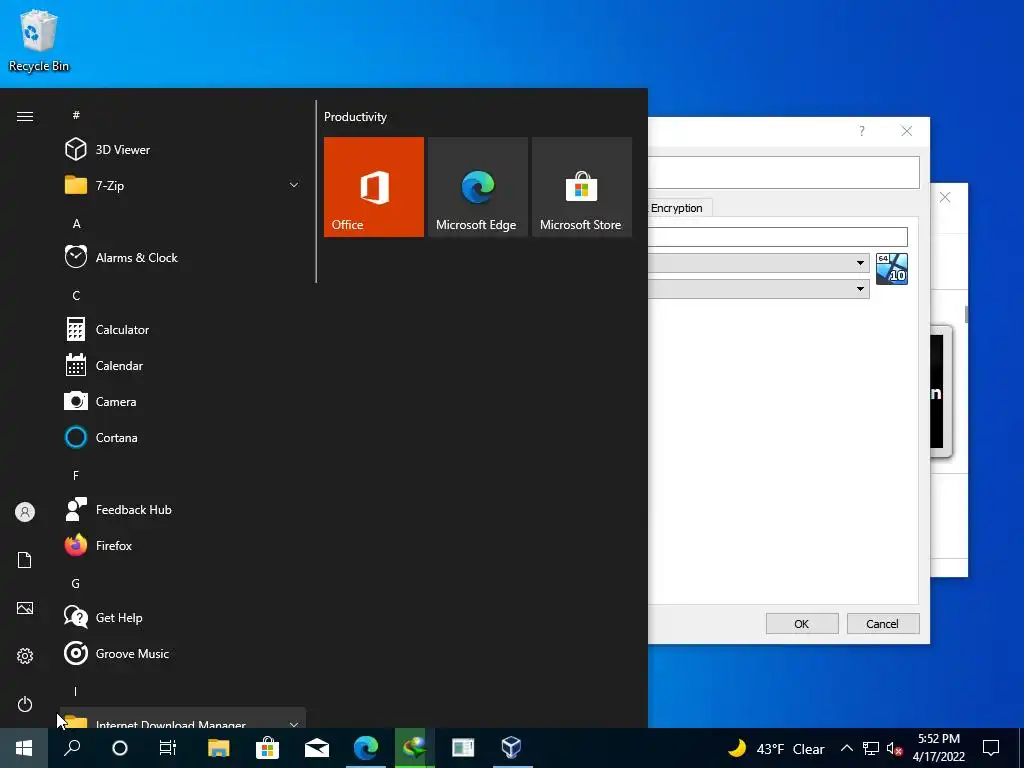Click the dialog help question mark

861,131
